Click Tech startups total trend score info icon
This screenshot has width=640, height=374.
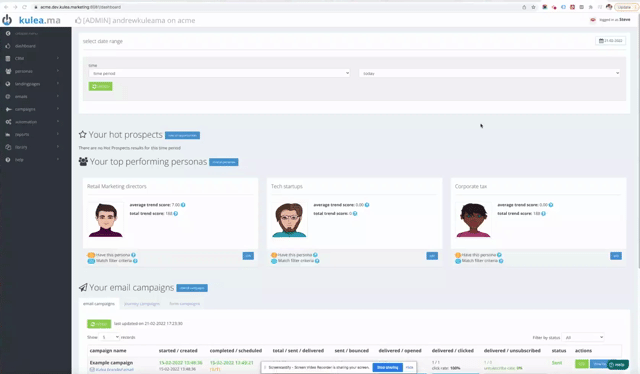(x=355, y=214)
